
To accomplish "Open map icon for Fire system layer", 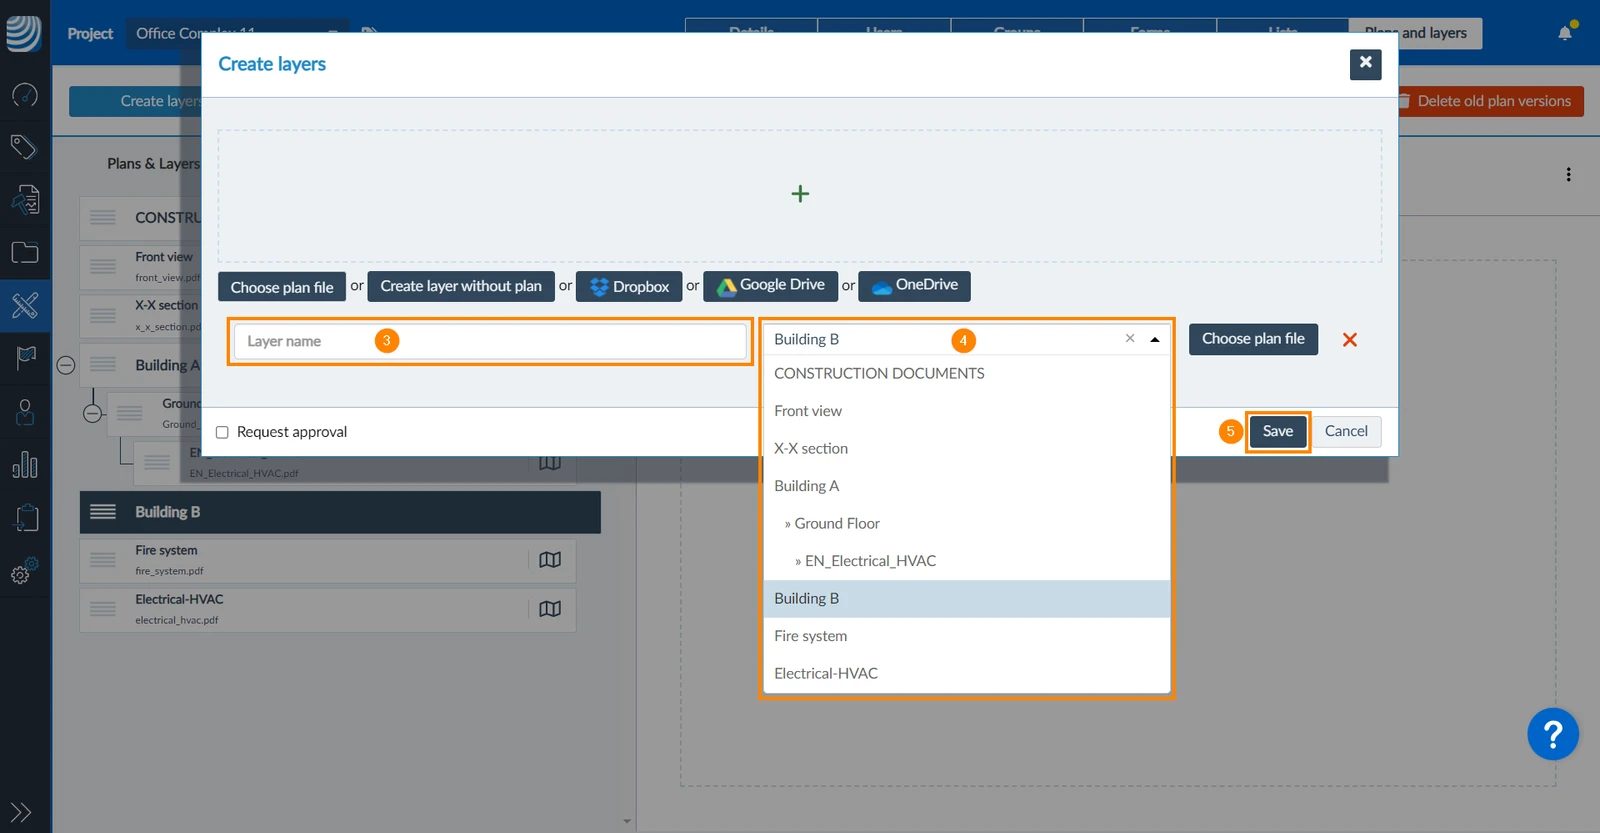I will coord(550,560).
